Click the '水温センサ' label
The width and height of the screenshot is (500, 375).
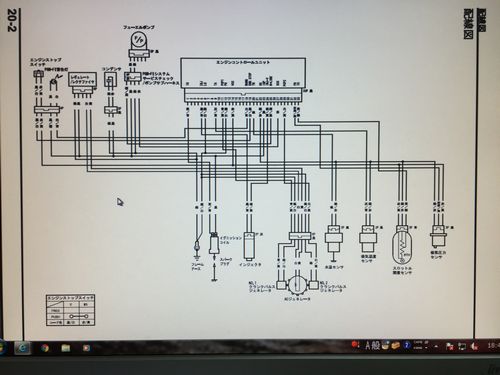(x=334, y=267)
